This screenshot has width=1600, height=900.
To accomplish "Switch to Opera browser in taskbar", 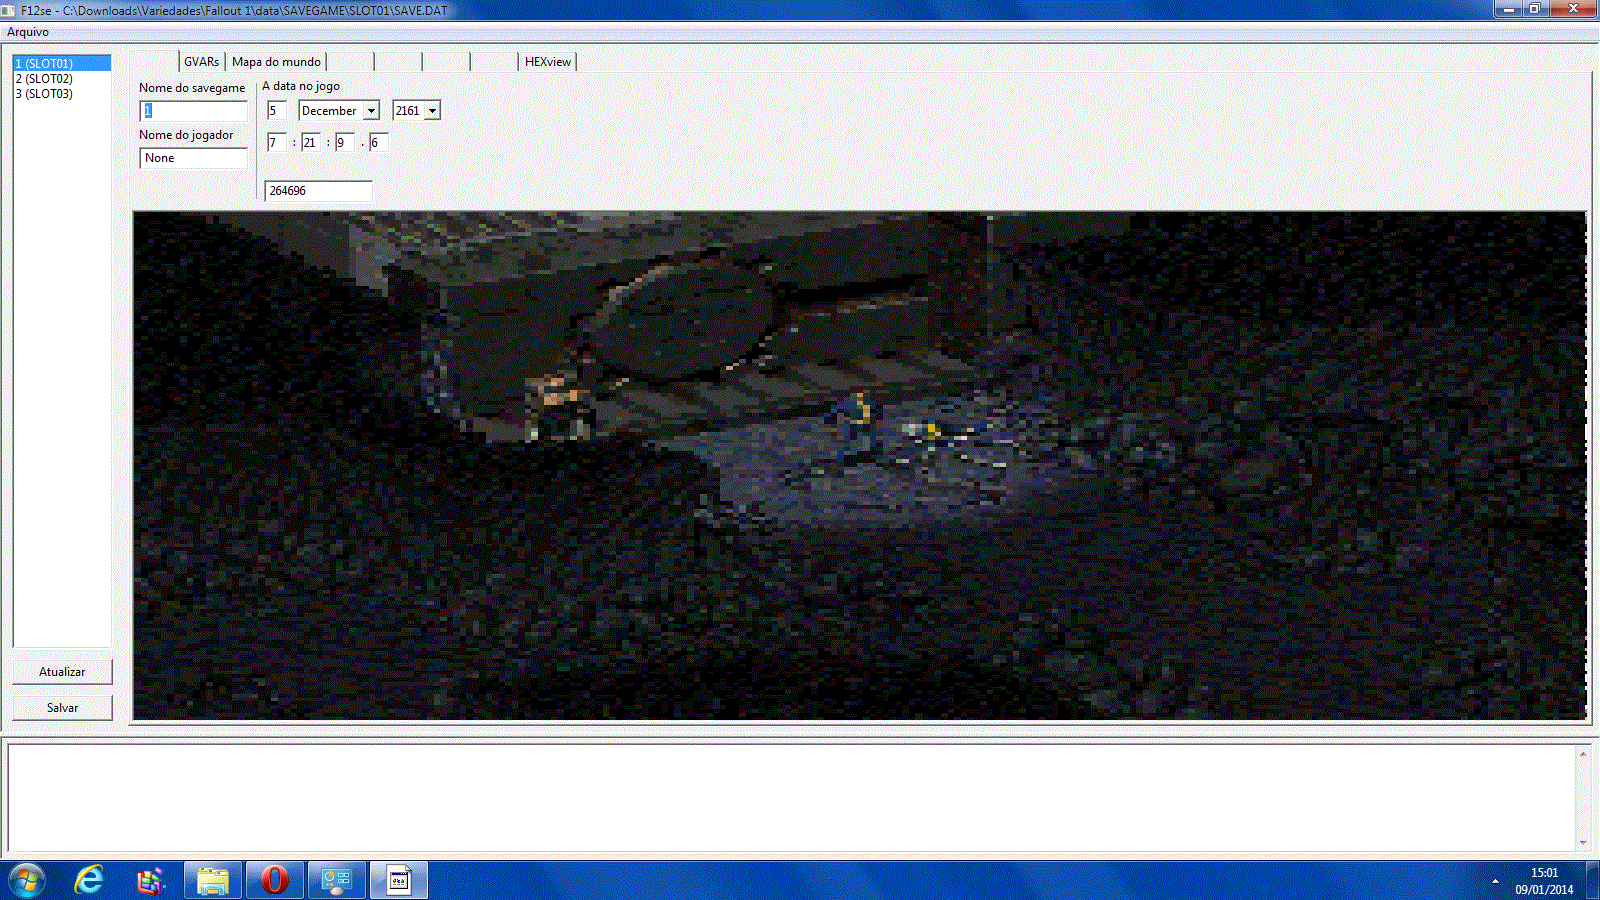I will pos(275,880).
